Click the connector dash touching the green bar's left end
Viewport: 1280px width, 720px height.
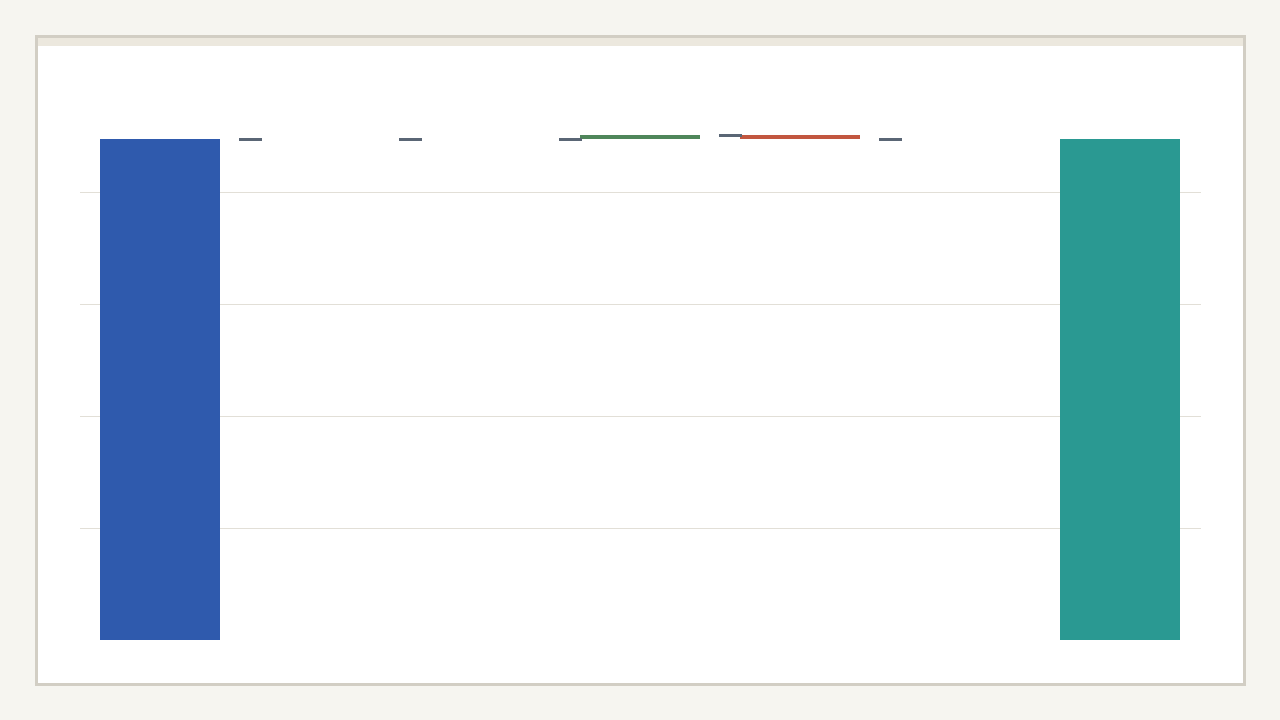[x=569, y=139]
